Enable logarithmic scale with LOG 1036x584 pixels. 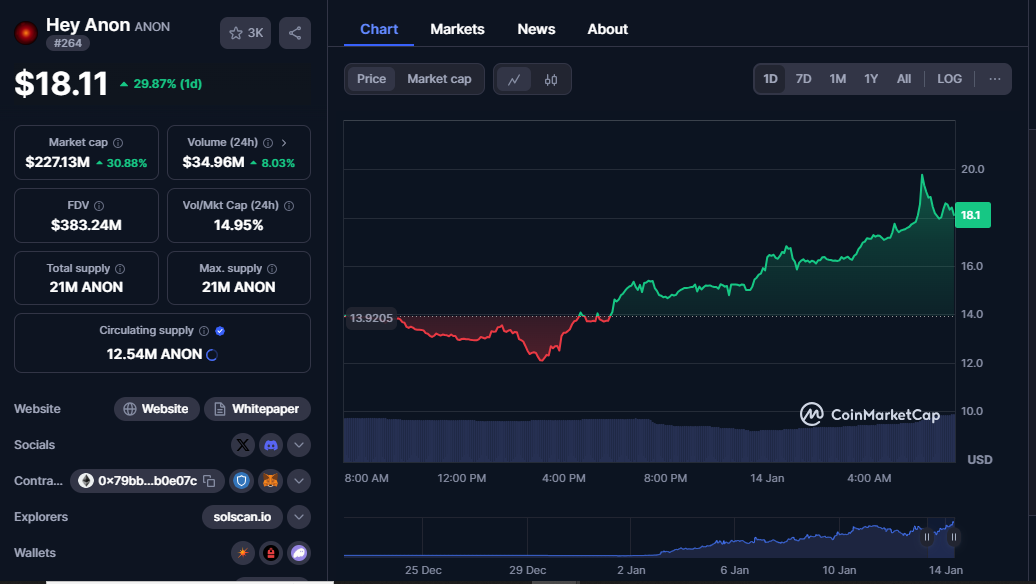(x=948, y=78)
